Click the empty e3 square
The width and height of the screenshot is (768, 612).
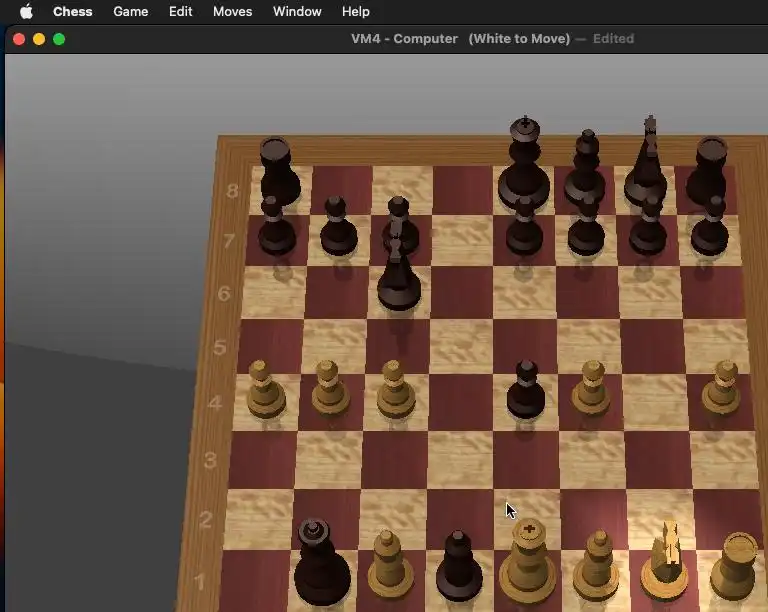pyautogui.click(x=526, y=460)
